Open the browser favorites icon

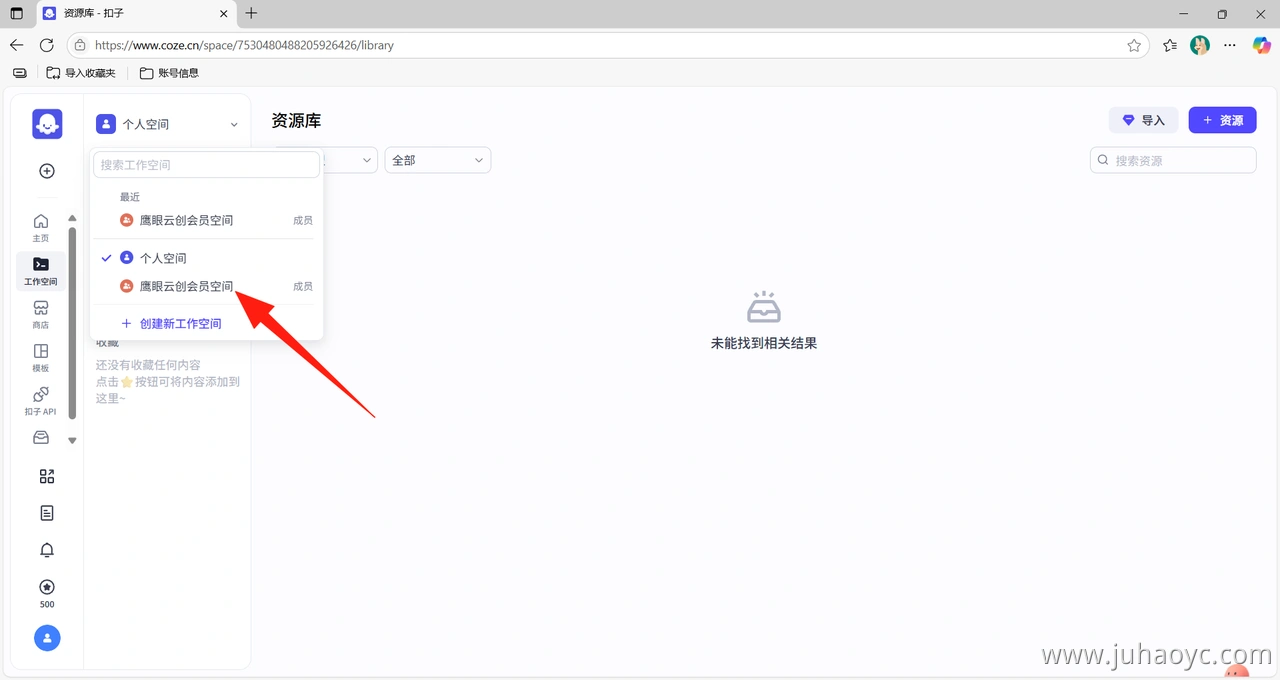[x=1170, y=45]
